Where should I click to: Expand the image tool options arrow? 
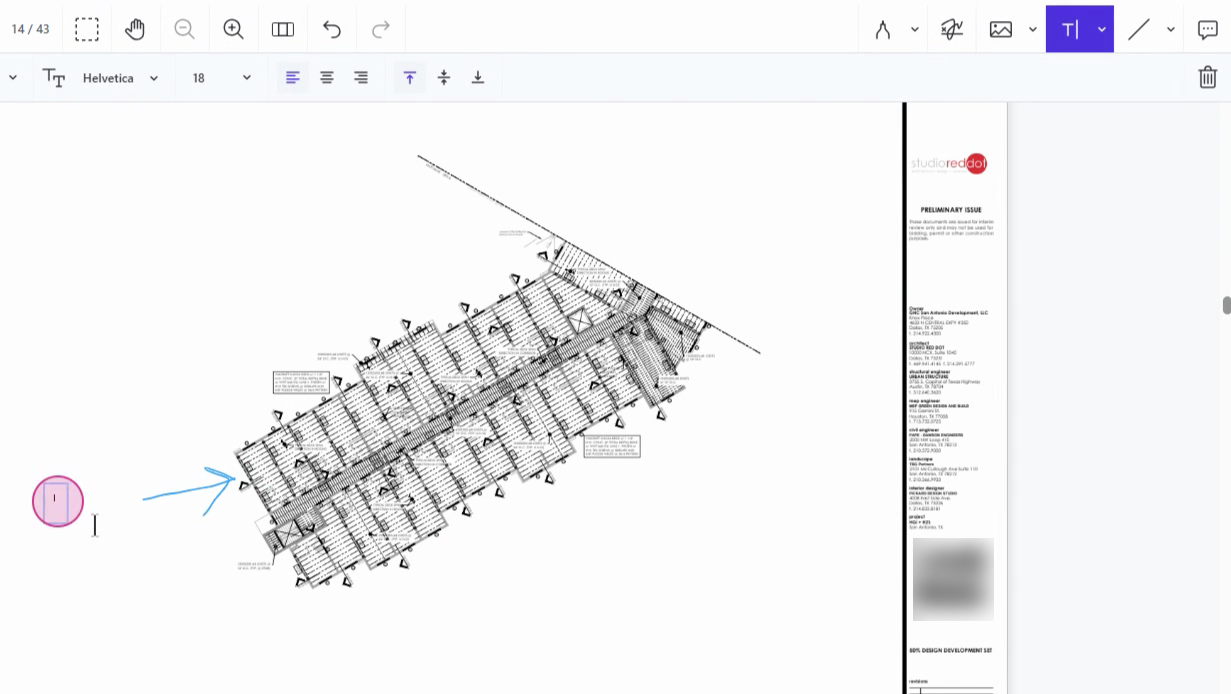point(1033,30)
